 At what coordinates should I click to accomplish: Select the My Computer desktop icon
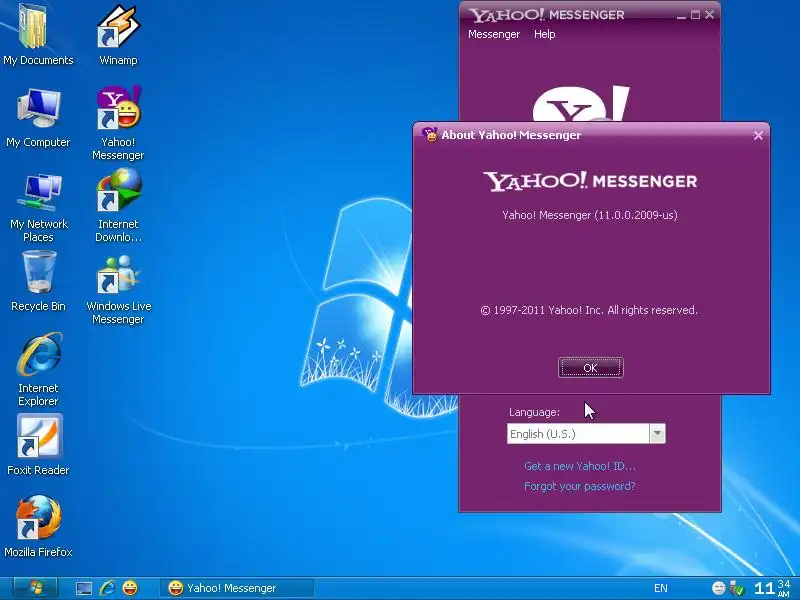click(38, 117)
